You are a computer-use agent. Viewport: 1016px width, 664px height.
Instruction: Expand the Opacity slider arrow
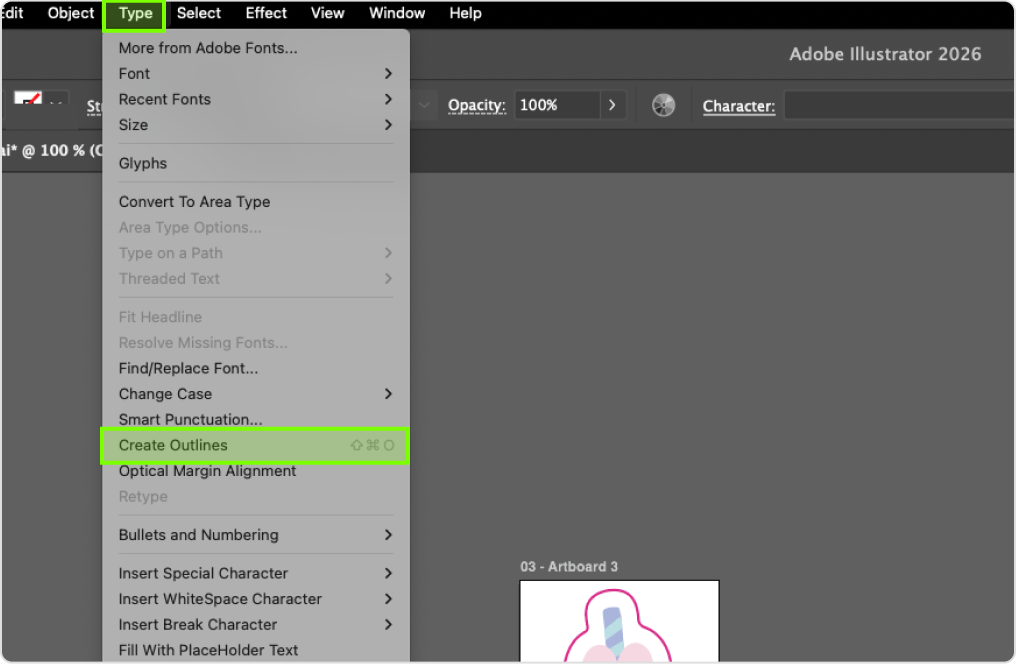(x=613, y=105)
